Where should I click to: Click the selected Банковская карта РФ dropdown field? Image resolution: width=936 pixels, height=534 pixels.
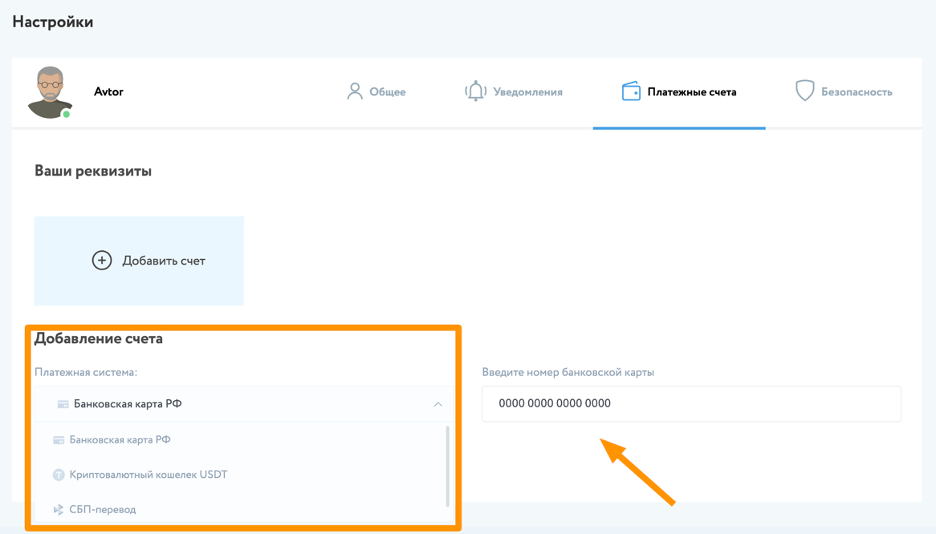point(240,404)
